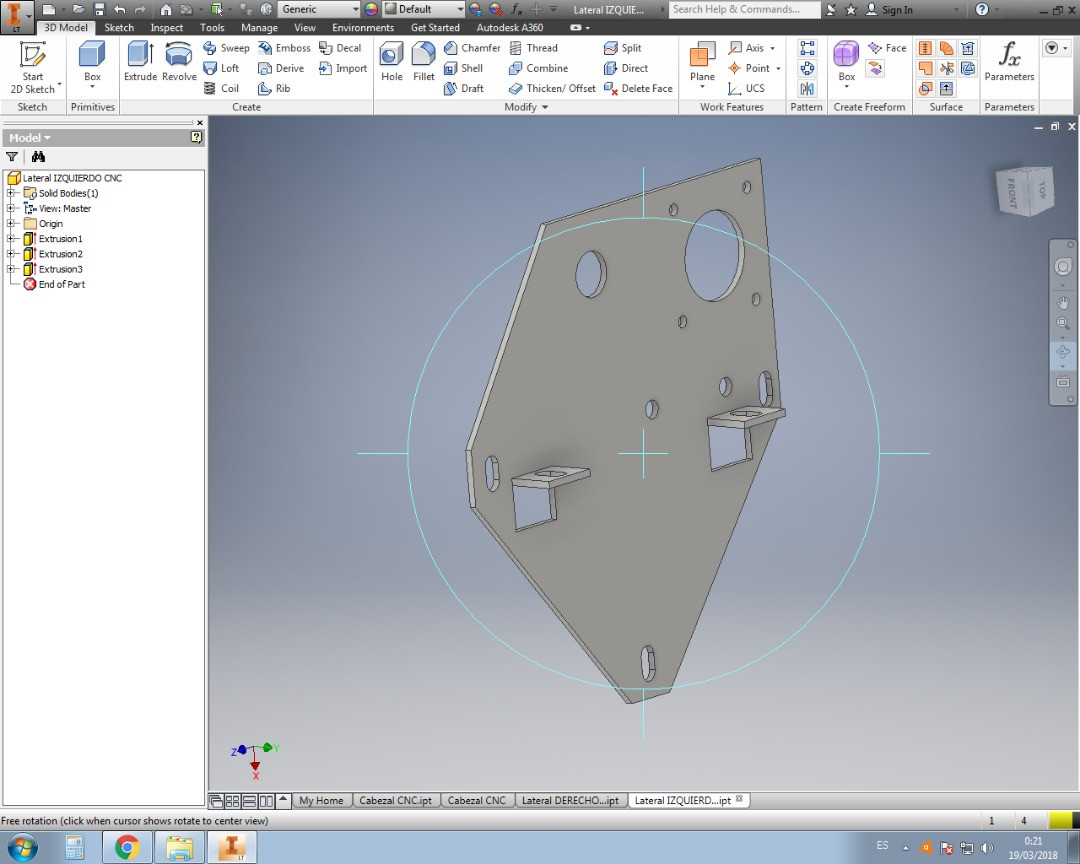1080x864 pixels.
Task: Select the Rib tool
Action: (274, 88)
